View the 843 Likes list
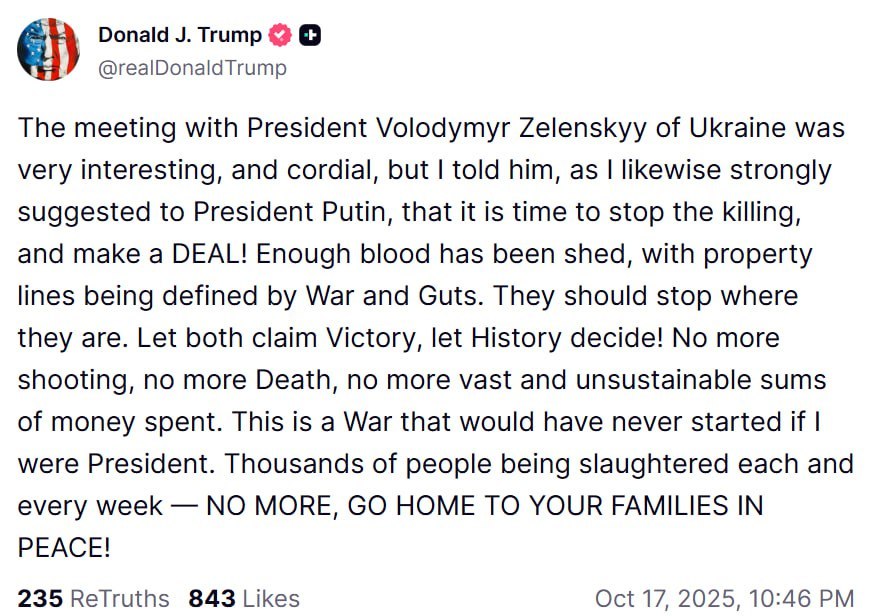 (x=244, y=599)
